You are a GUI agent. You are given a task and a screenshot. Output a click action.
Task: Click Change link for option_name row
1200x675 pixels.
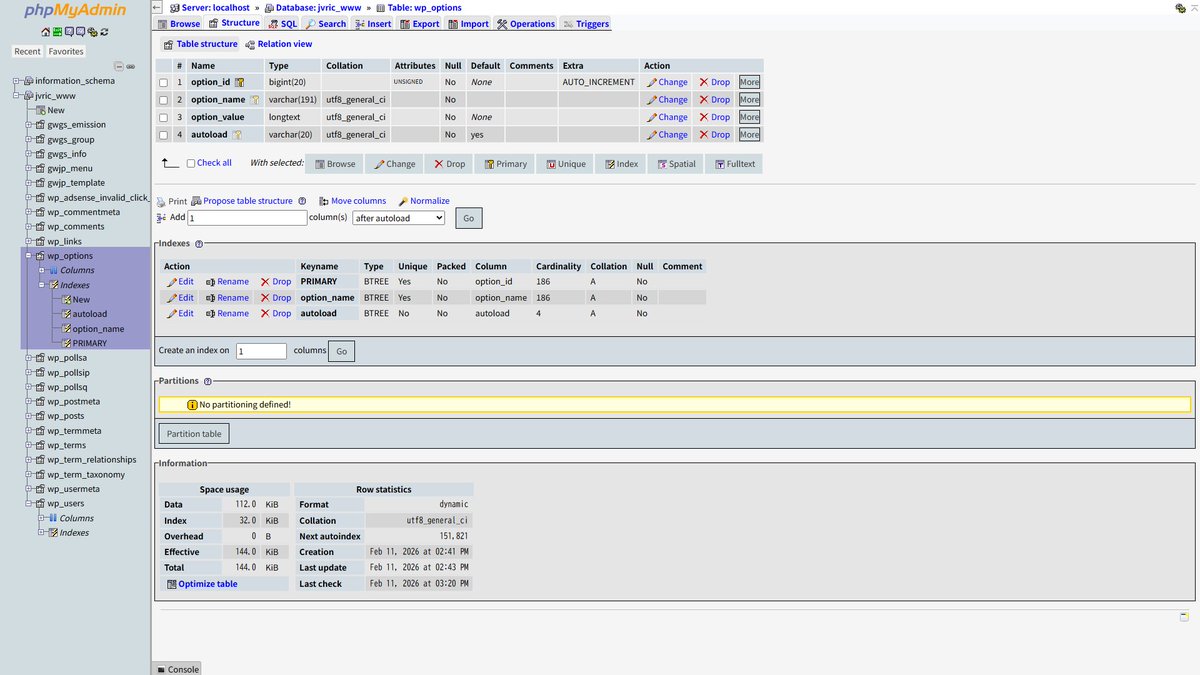coord(667,100)
